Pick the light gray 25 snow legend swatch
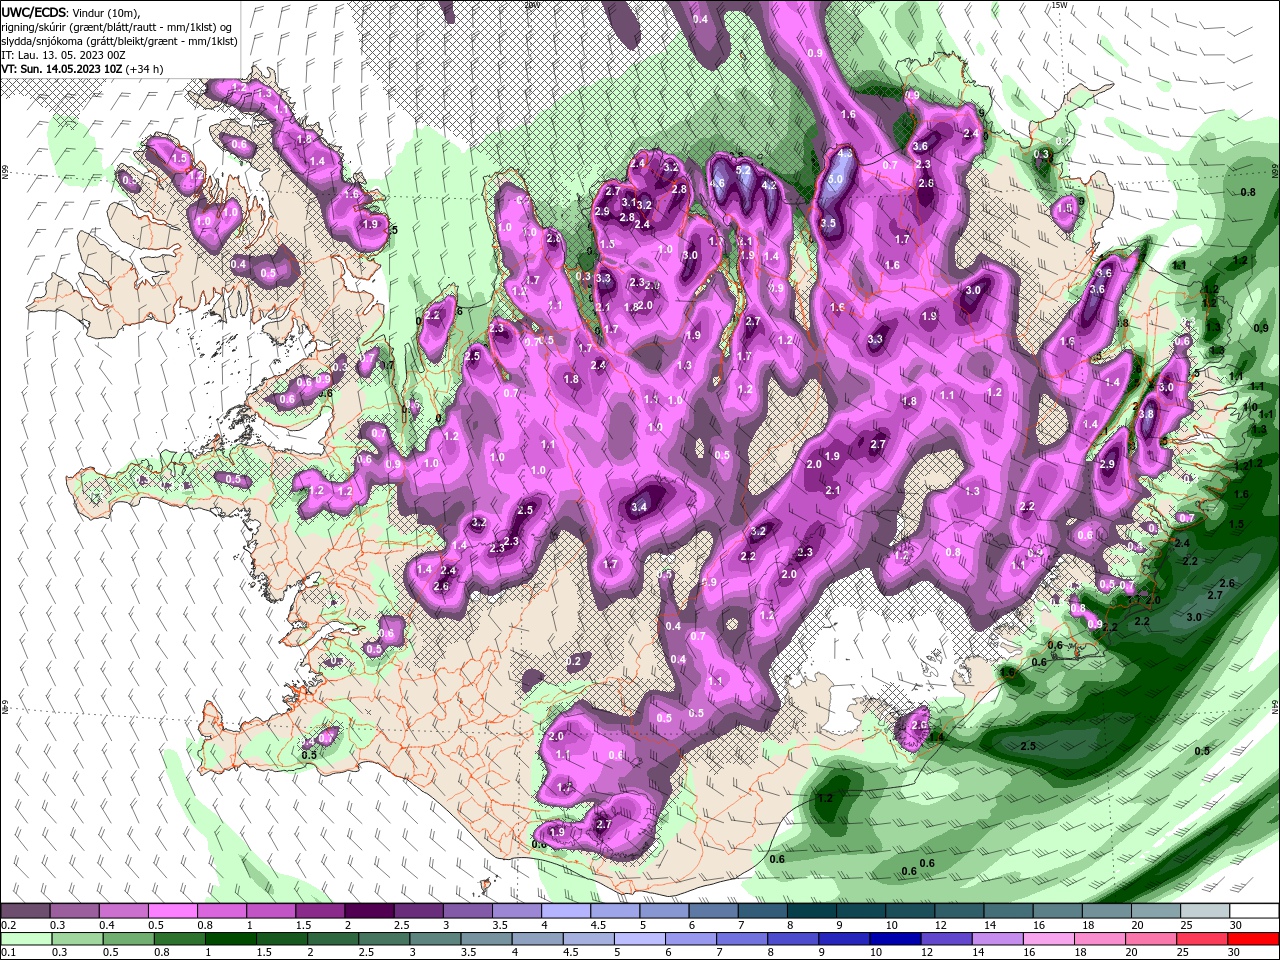This screenshot has height=960, width=1280. coord(1206,911)
